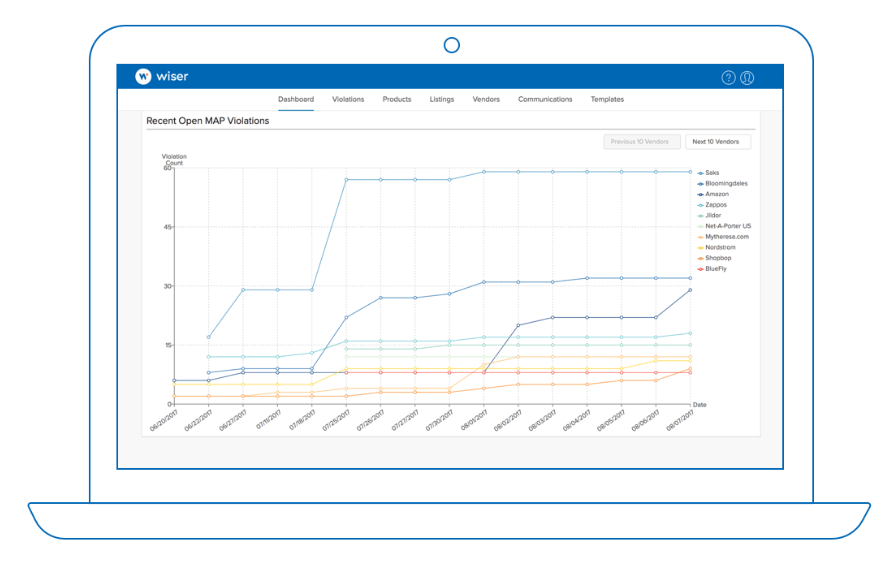Click the 45 value on the y-axis

(x=167, y=227)
